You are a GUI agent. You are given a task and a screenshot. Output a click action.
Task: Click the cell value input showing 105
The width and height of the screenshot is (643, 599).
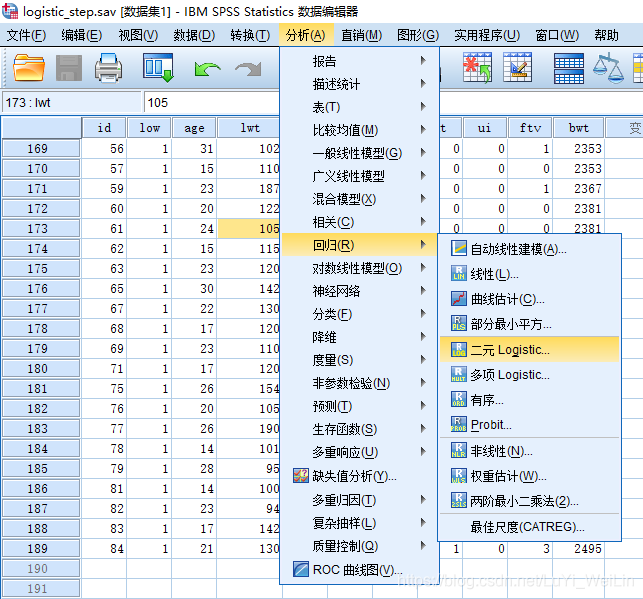coord(212,102)
